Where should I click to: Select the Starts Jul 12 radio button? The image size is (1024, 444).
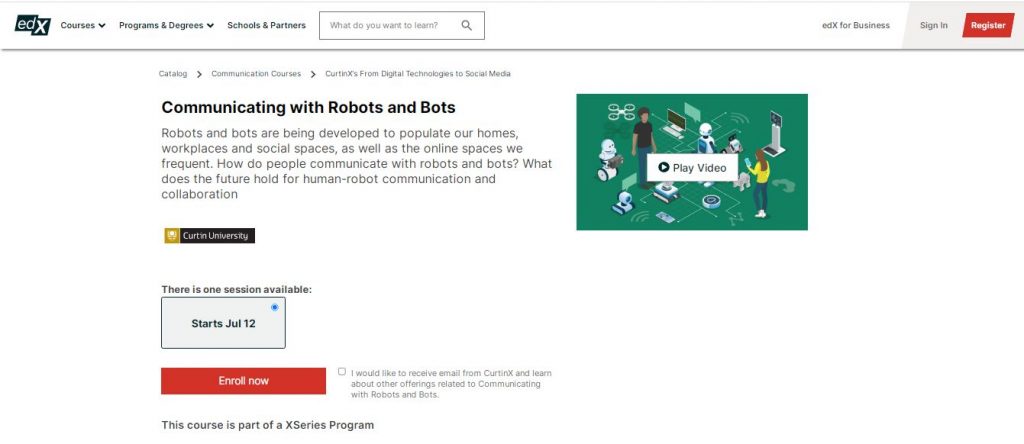275,307
